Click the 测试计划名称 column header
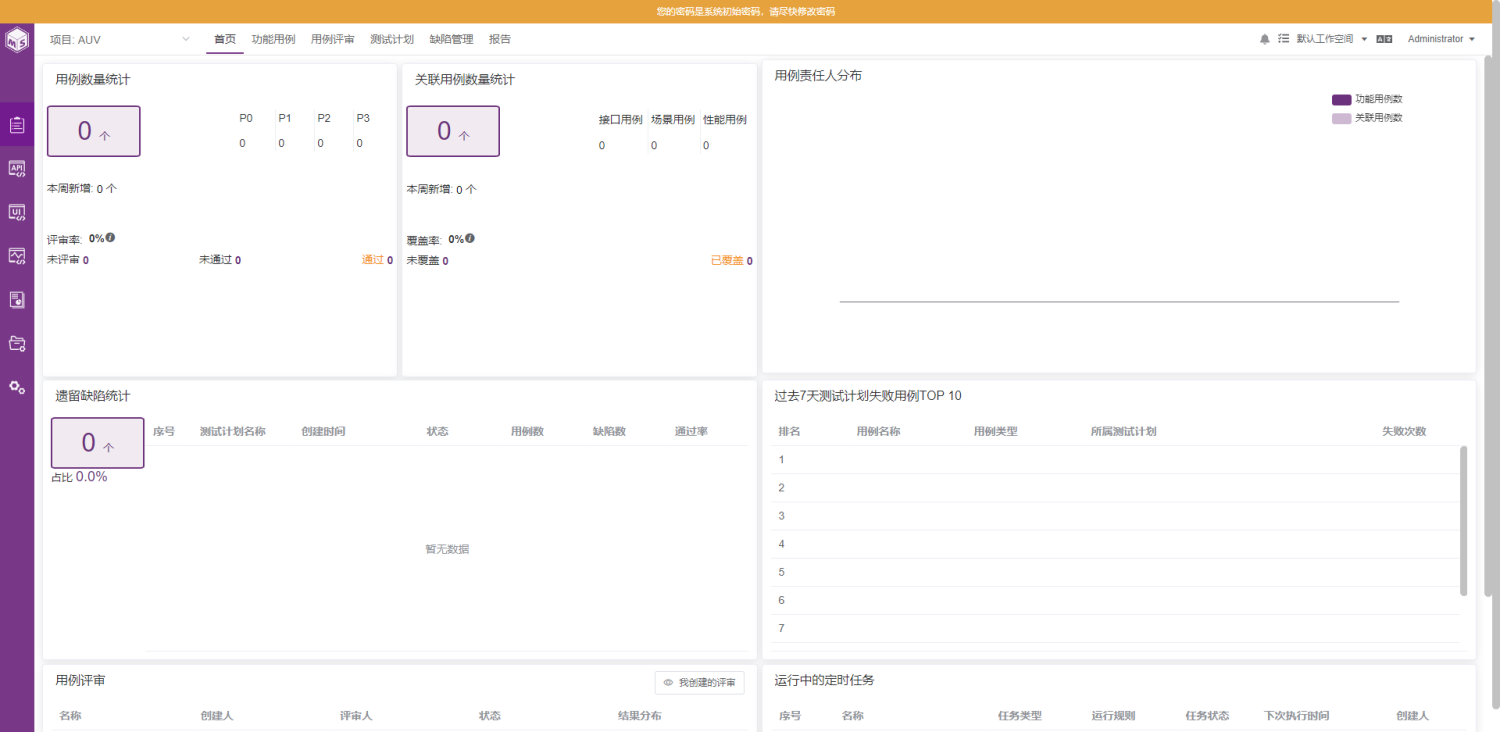Screen dimensions: 1500x732 232,431
